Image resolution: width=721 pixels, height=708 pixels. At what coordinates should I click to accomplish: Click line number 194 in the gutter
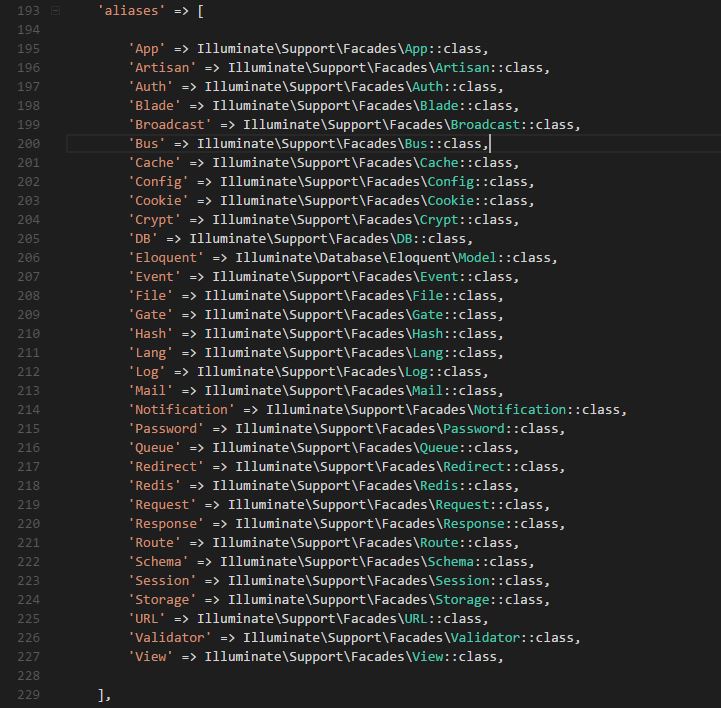[28, 30]
